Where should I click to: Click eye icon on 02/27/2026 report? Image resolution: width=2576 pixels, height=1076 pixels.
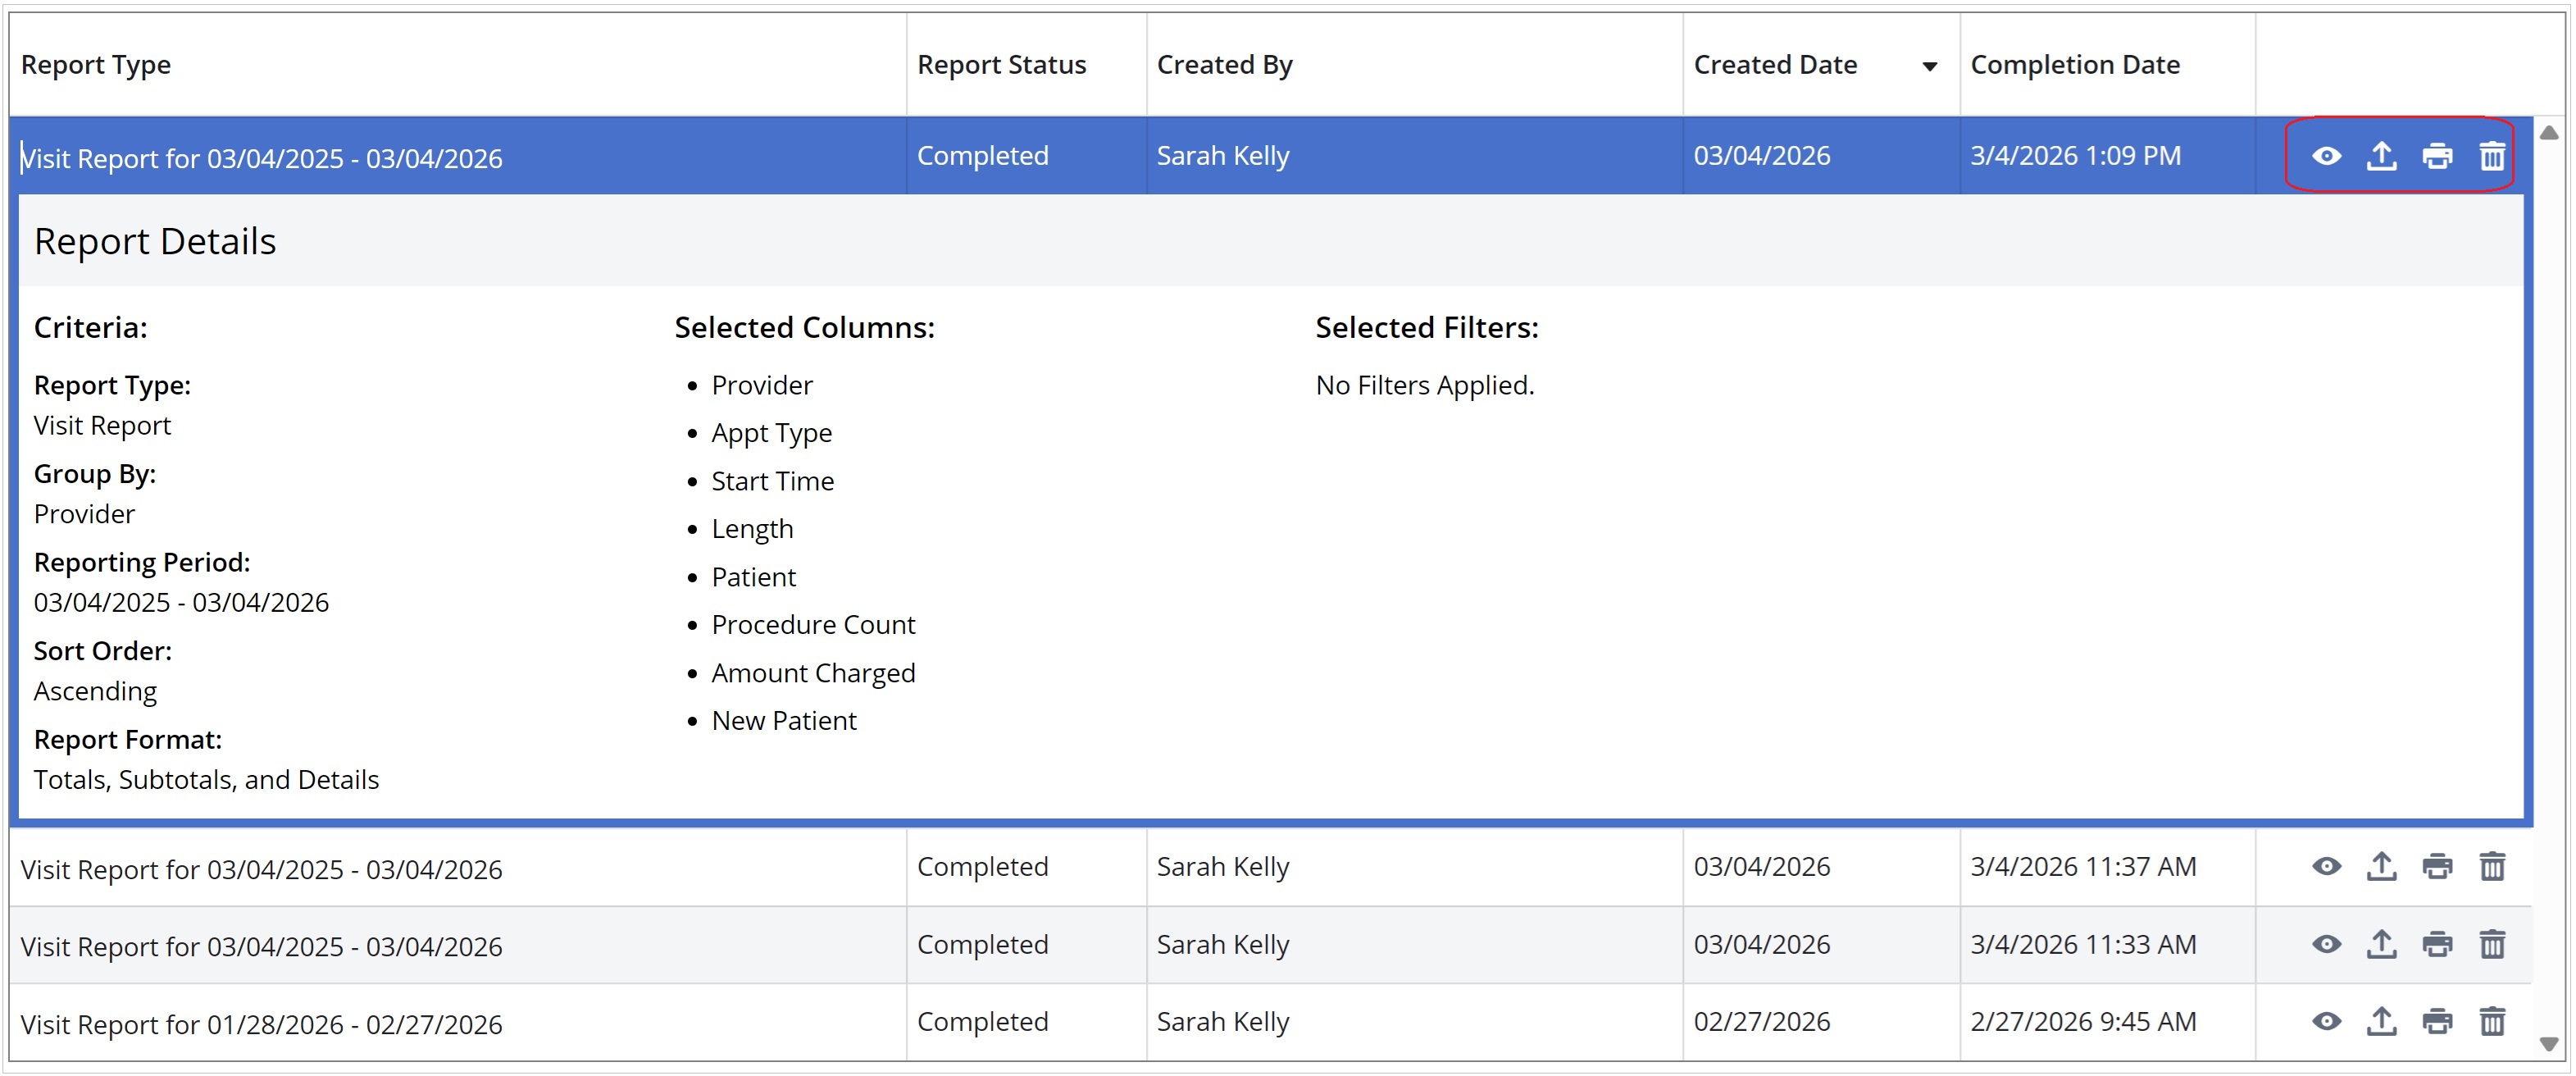tap(2326, 1021)
